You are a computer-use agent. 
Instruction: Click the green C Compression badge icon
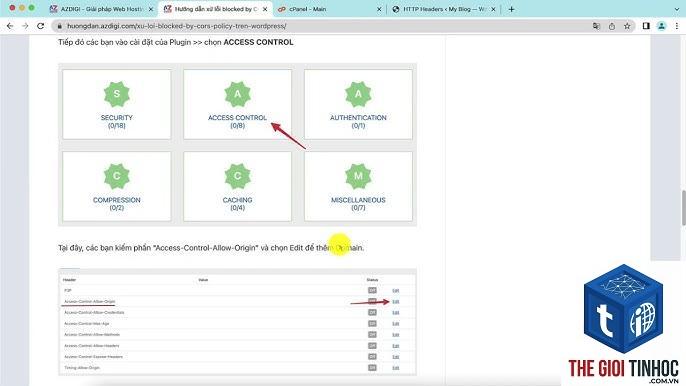point(117,176)
